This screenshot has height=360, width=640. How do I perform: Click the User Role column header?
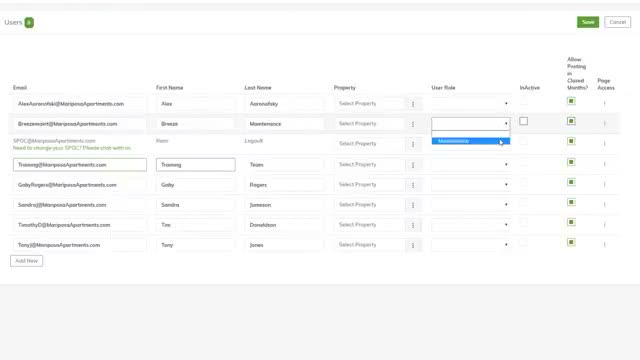click(x=443, y=88)
